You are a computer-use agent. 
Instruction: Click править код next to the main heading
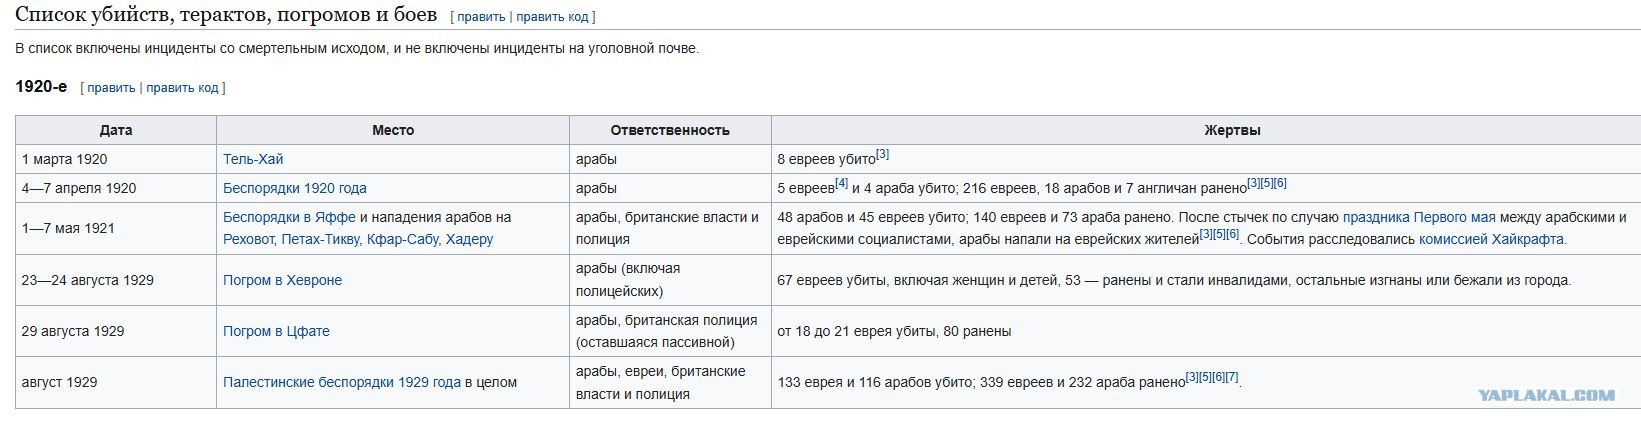click(x=553, y=17)
